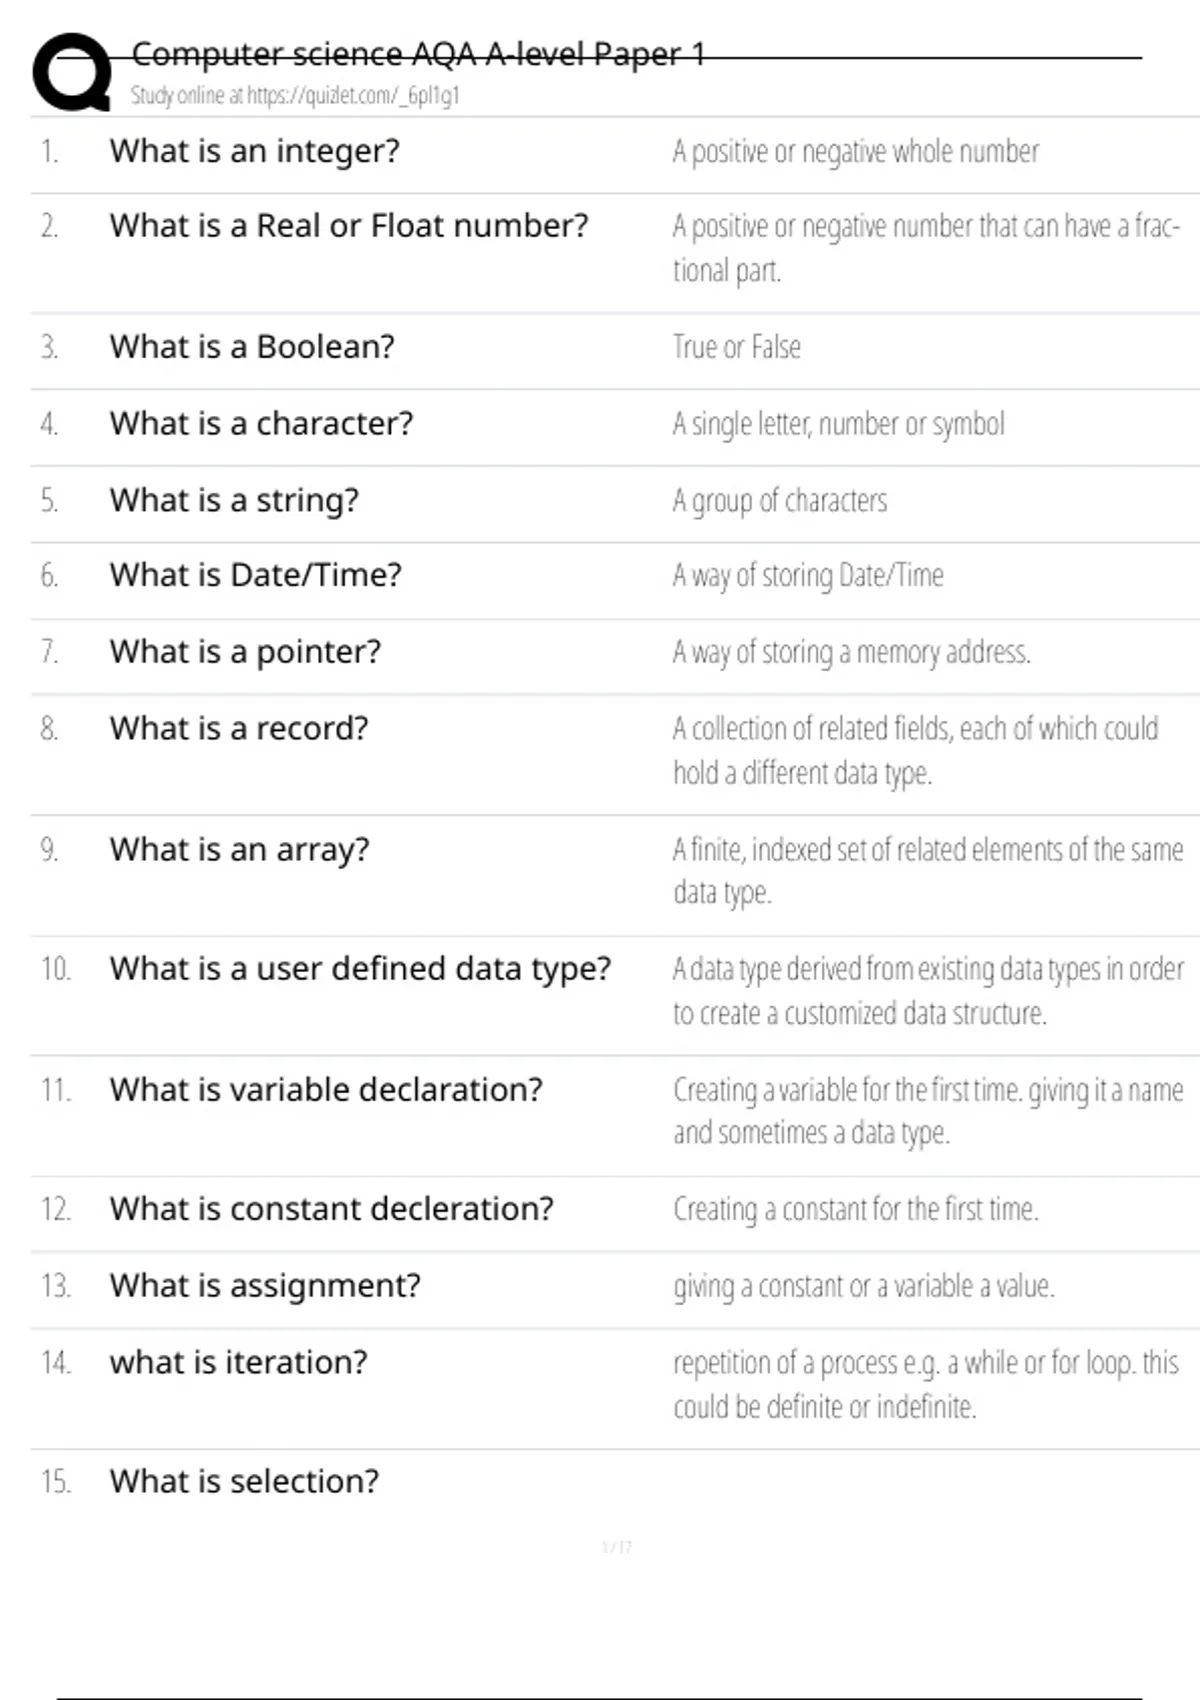The image size is (1200, 1700).
Task: Click the 'What is a character?' question
Action: pyautogui.click(x=261, y=424)
